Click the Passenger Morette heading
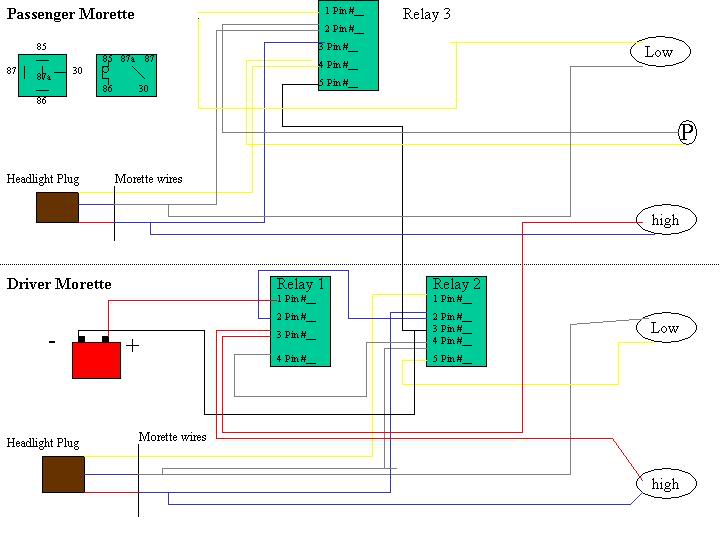 (x=71, y=15)
